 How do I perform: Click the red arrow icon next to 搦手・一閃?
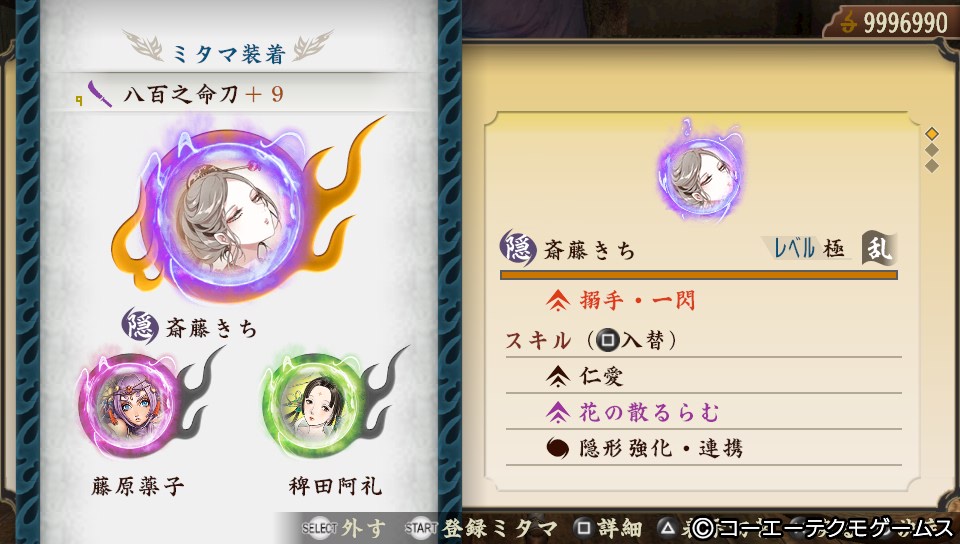coord(558,300)
